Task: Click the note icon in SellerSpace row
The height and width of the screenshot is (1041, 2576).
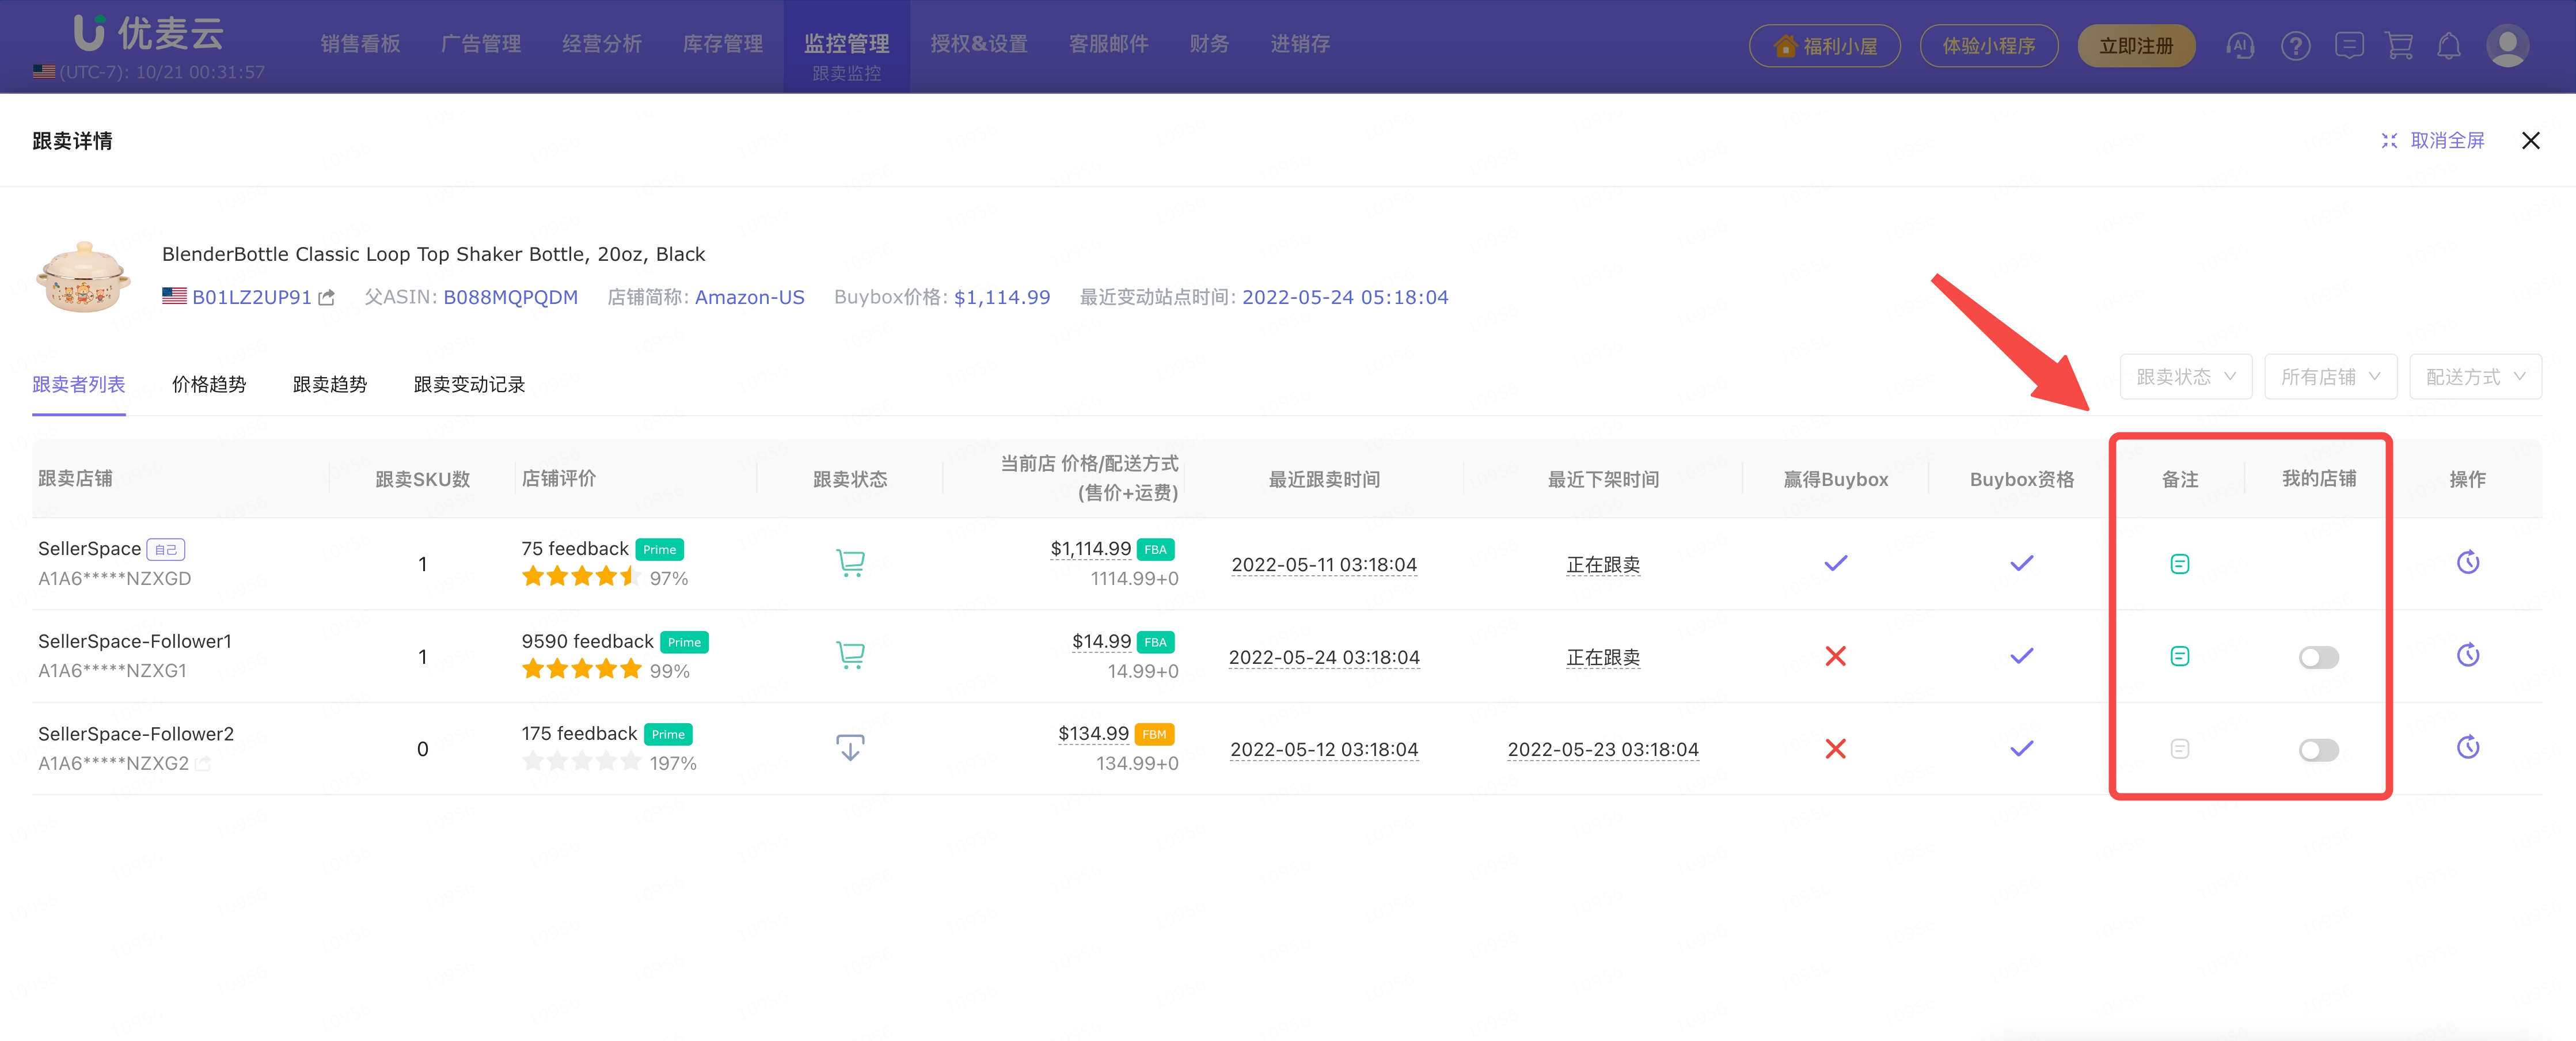Action: (x=2179, y=564)
